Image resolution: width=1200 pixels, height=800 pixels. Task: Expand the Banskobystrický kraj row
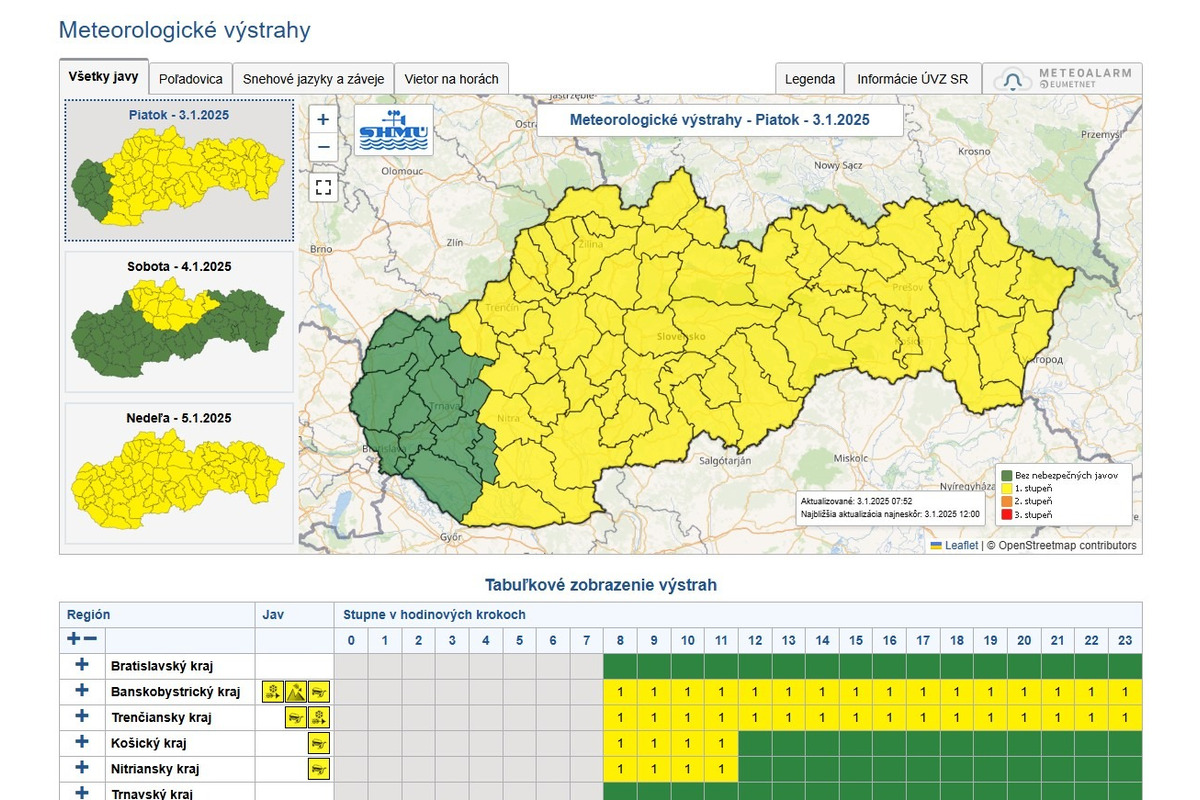tap(82, 691)
